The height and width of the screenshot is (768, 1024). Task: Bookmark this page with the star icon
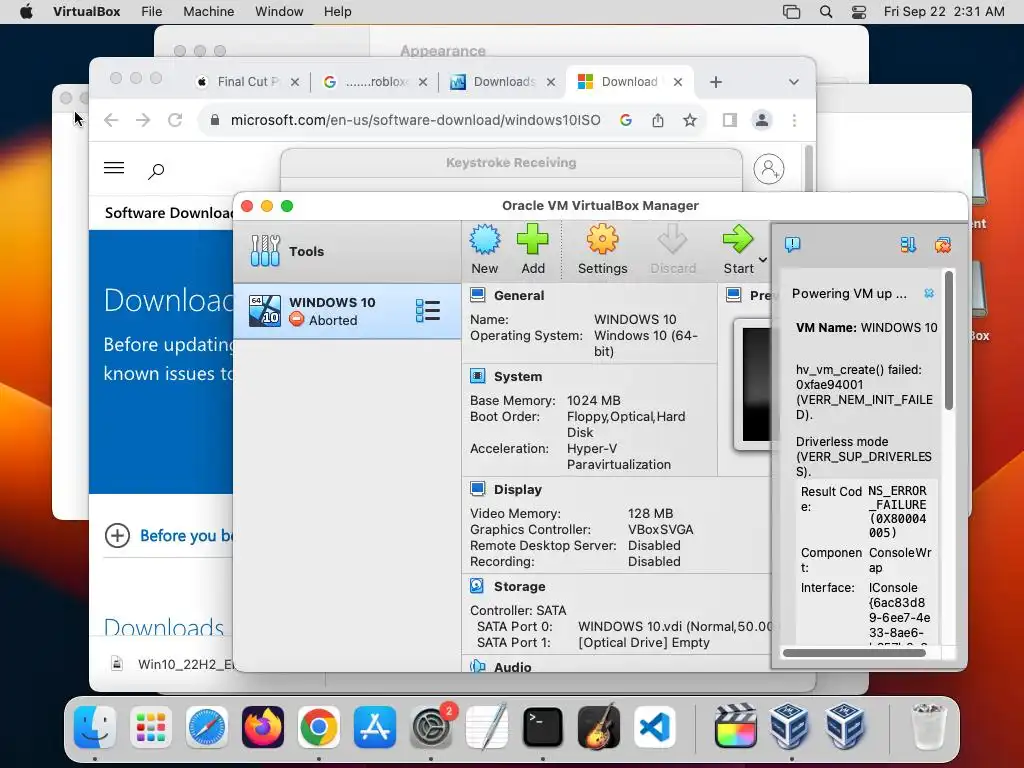690,120
